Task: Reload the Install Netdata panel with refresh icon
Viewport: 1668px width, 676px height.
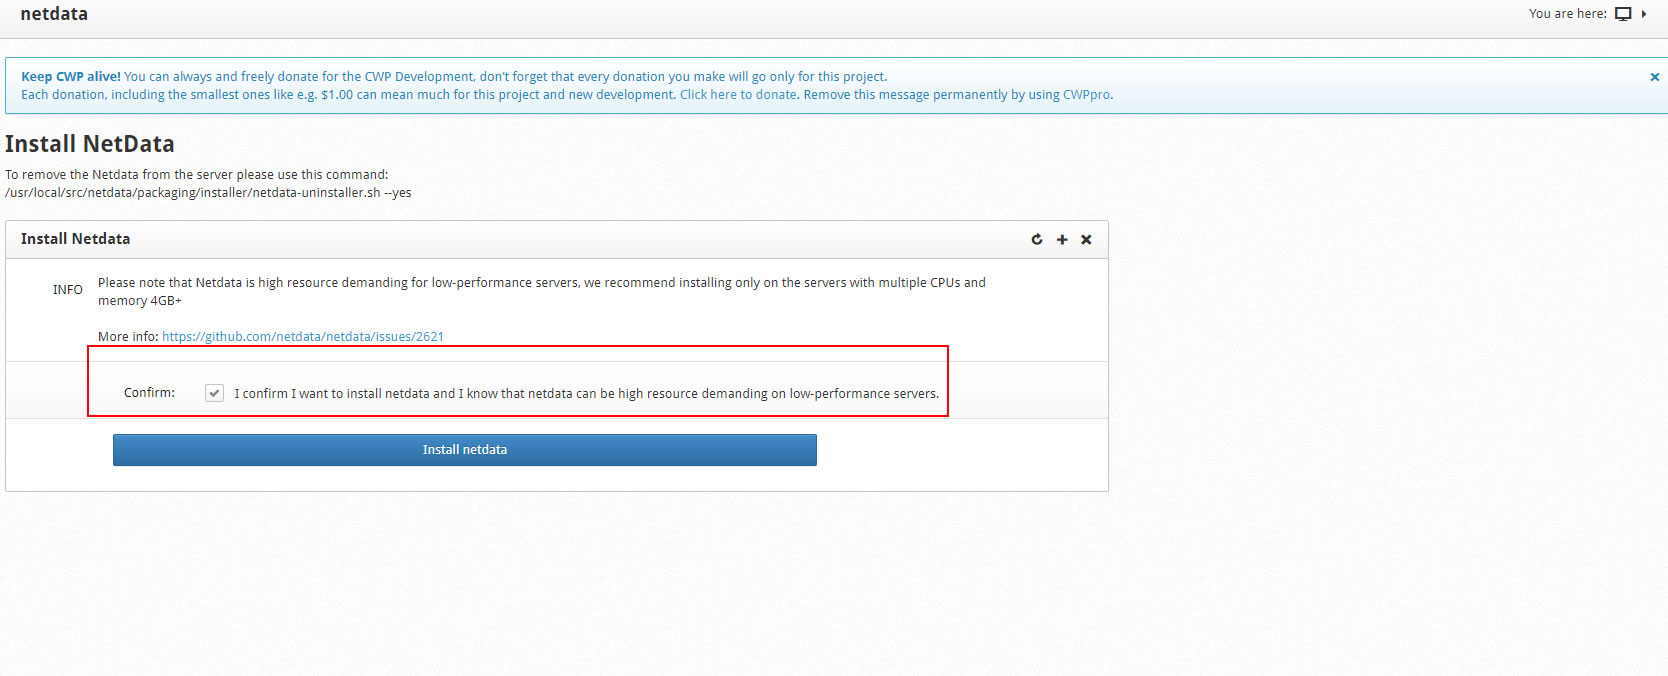Action: tap(1037, 240)
